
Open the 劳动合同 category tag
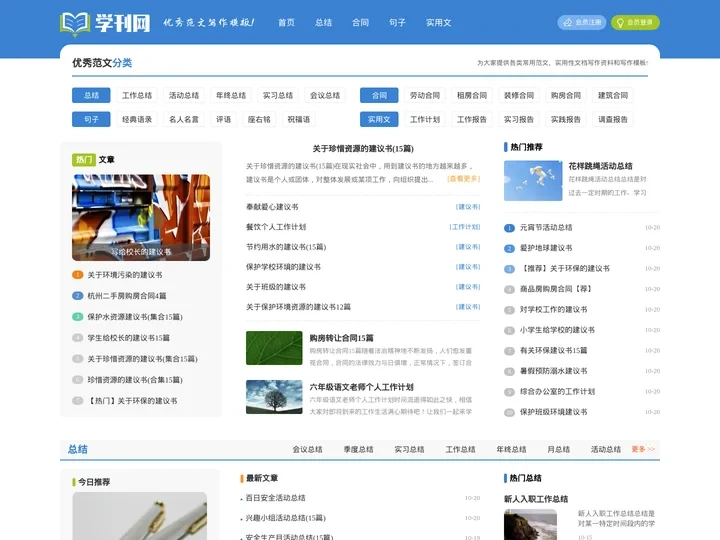pos(425,95)
